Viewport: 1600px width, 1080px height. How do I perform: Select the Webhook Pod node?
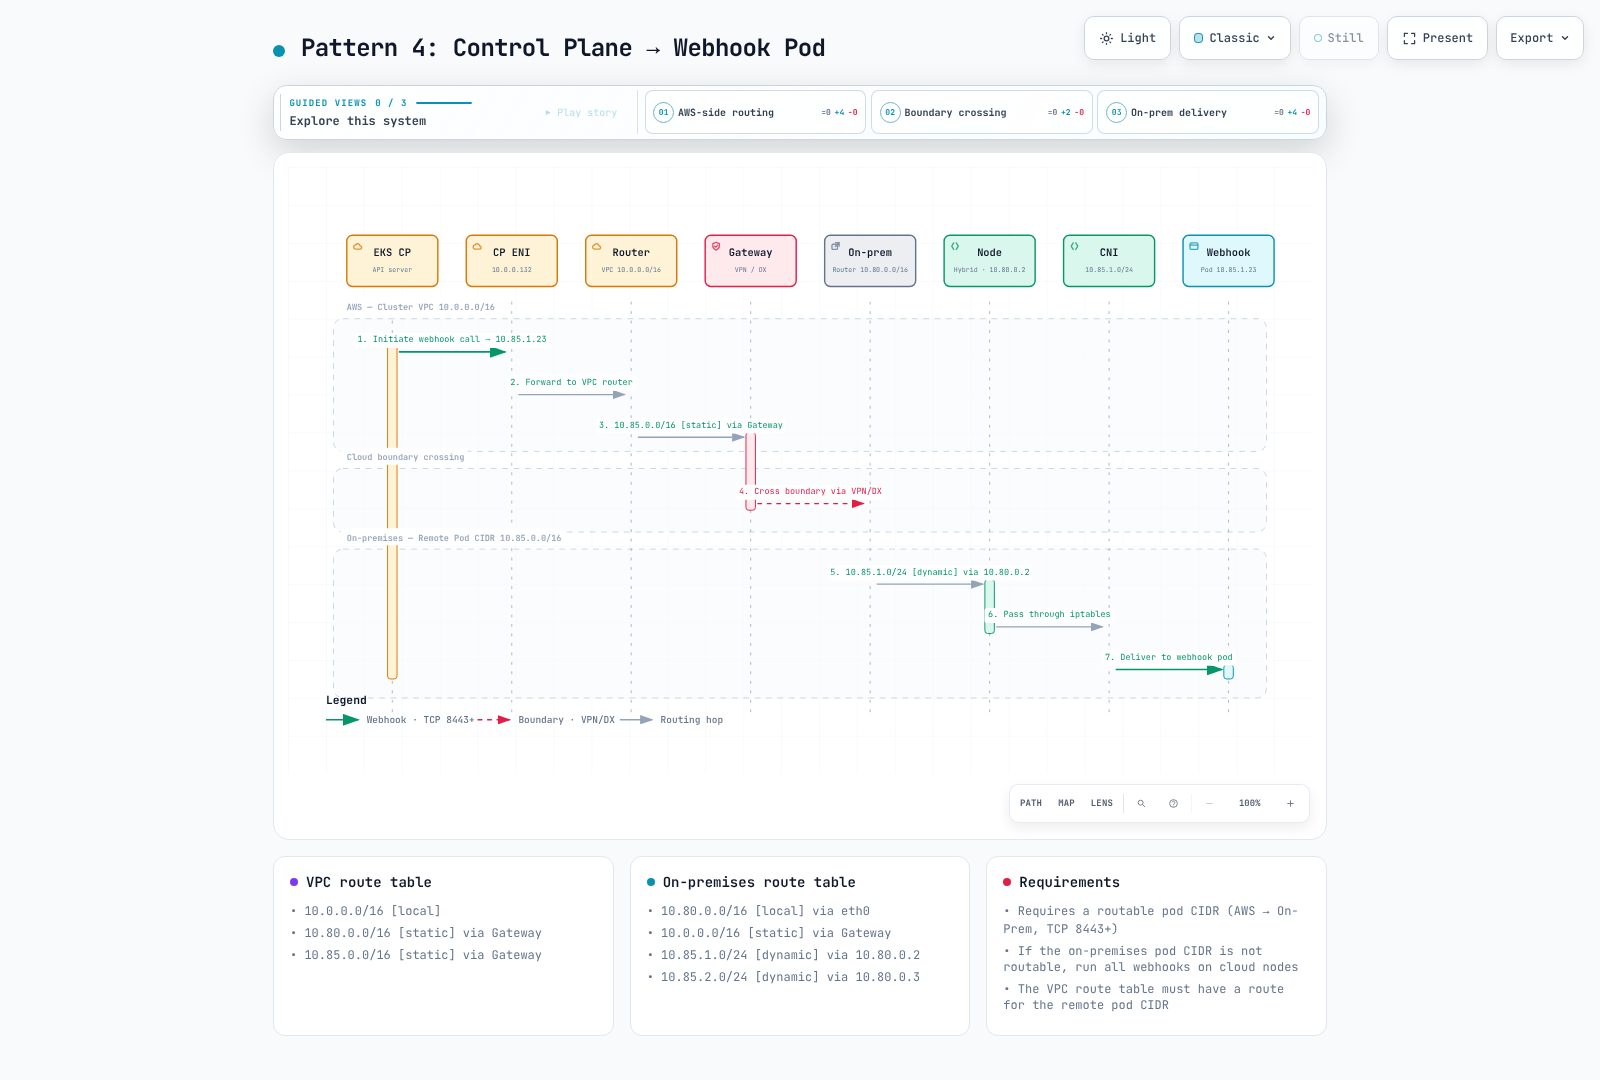pos(1228,261)
